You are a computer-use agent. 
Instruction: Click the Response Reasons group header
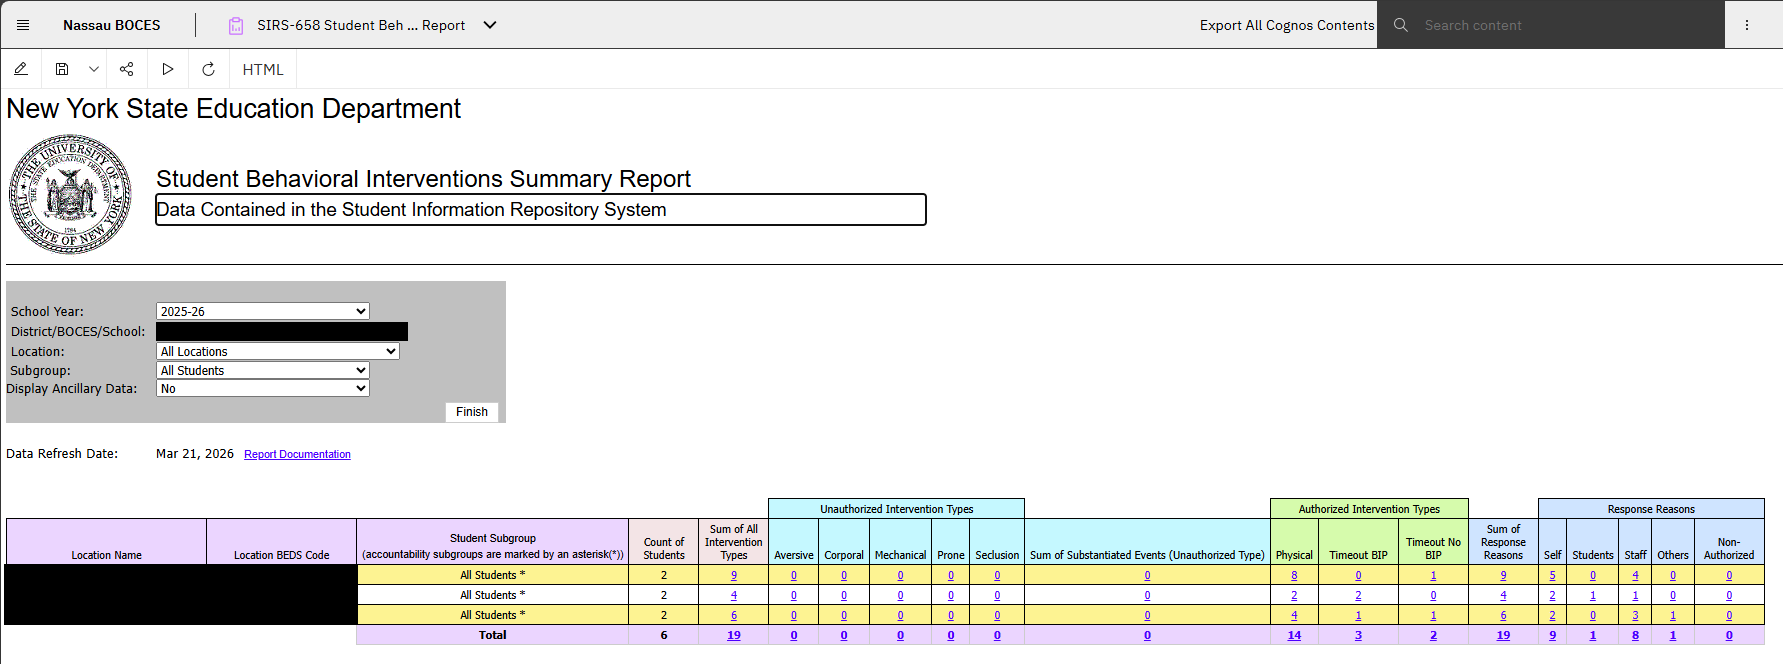[x=1651, y=509]
